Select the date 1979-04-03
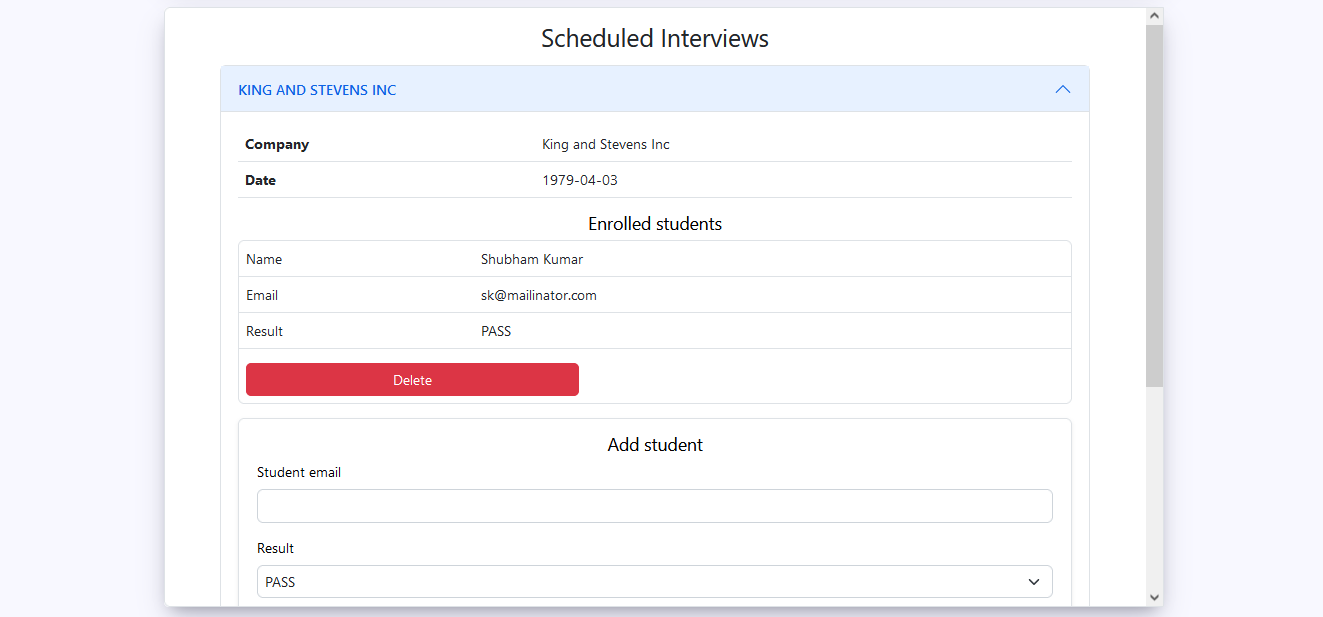Viewport: 1323px width, 617px height. pos(580,181)
